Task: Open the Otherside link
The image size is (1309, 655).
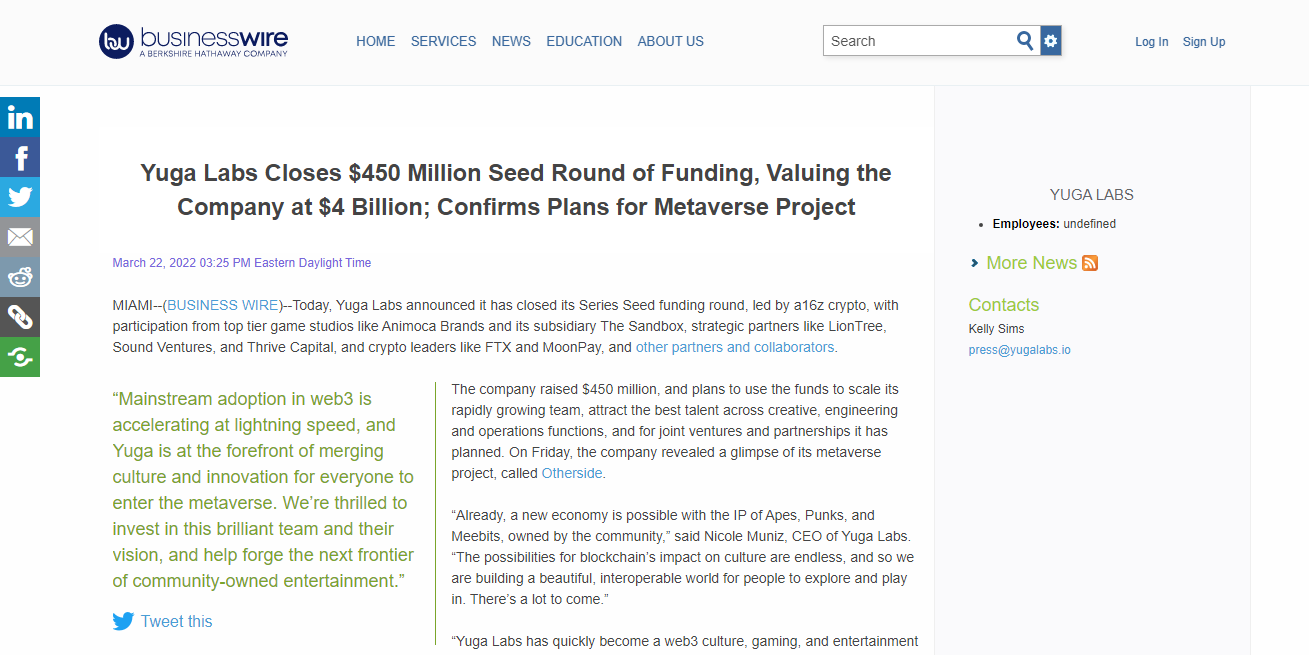Action: click(x=572, y=473)
